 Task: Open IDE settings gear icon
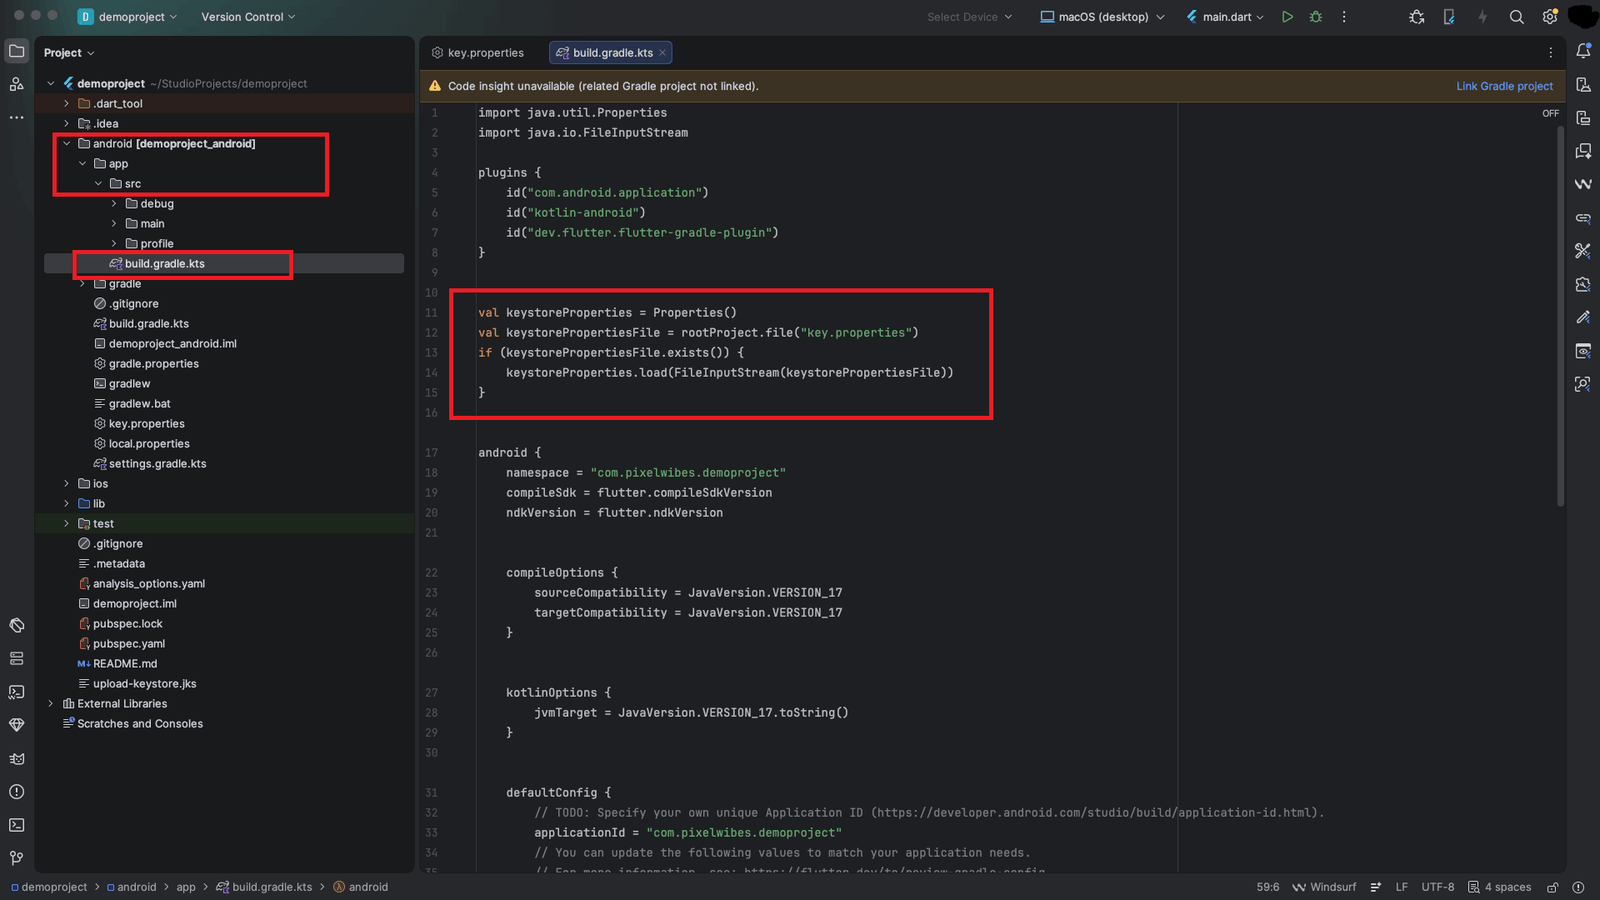point(1550,17)
